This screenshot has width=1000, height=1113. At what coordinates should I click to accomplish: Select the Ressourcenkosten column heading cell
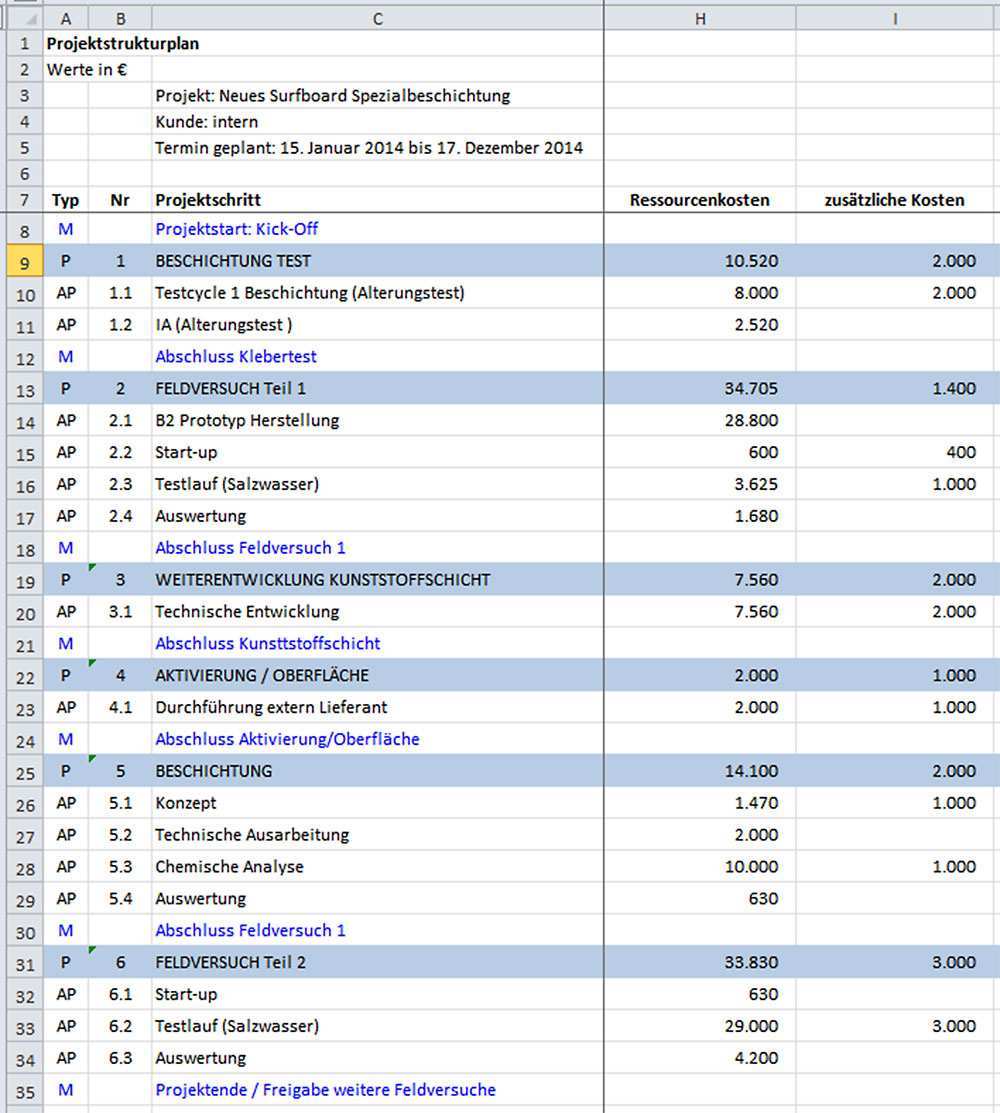click(700, 200)
